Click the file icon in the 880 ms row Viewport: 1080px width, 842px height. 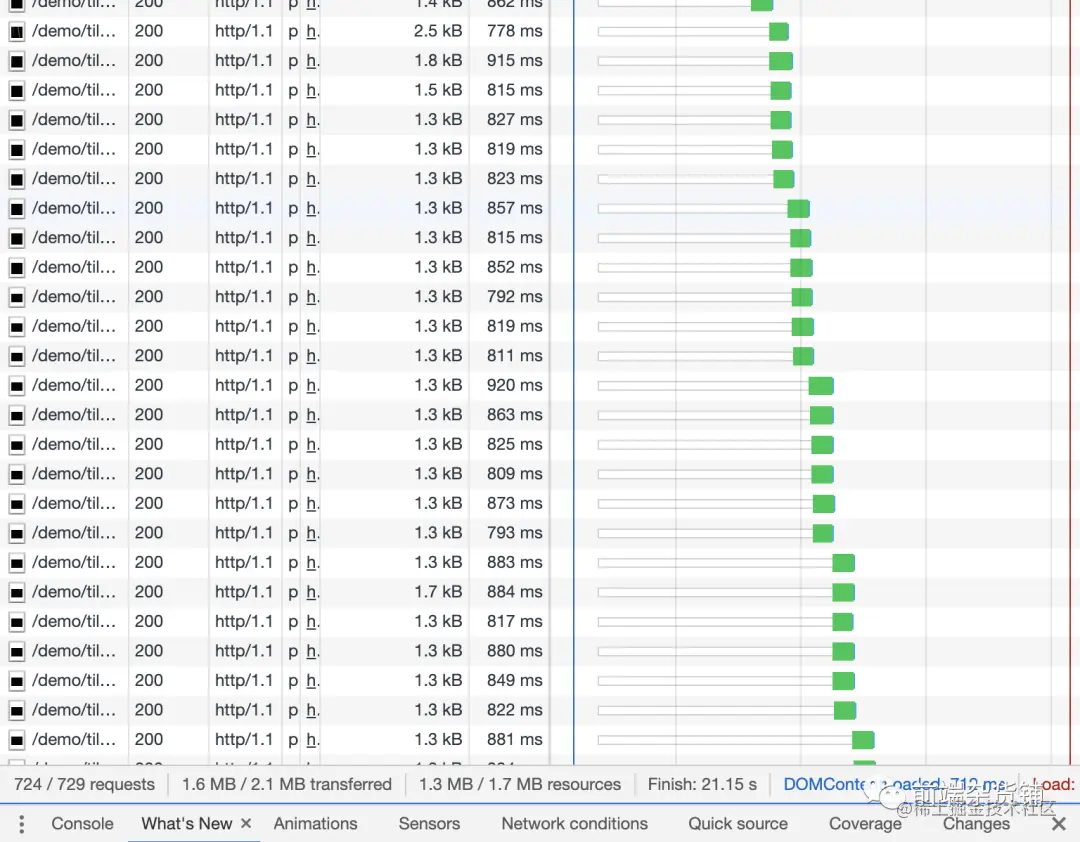click(17, 652)
